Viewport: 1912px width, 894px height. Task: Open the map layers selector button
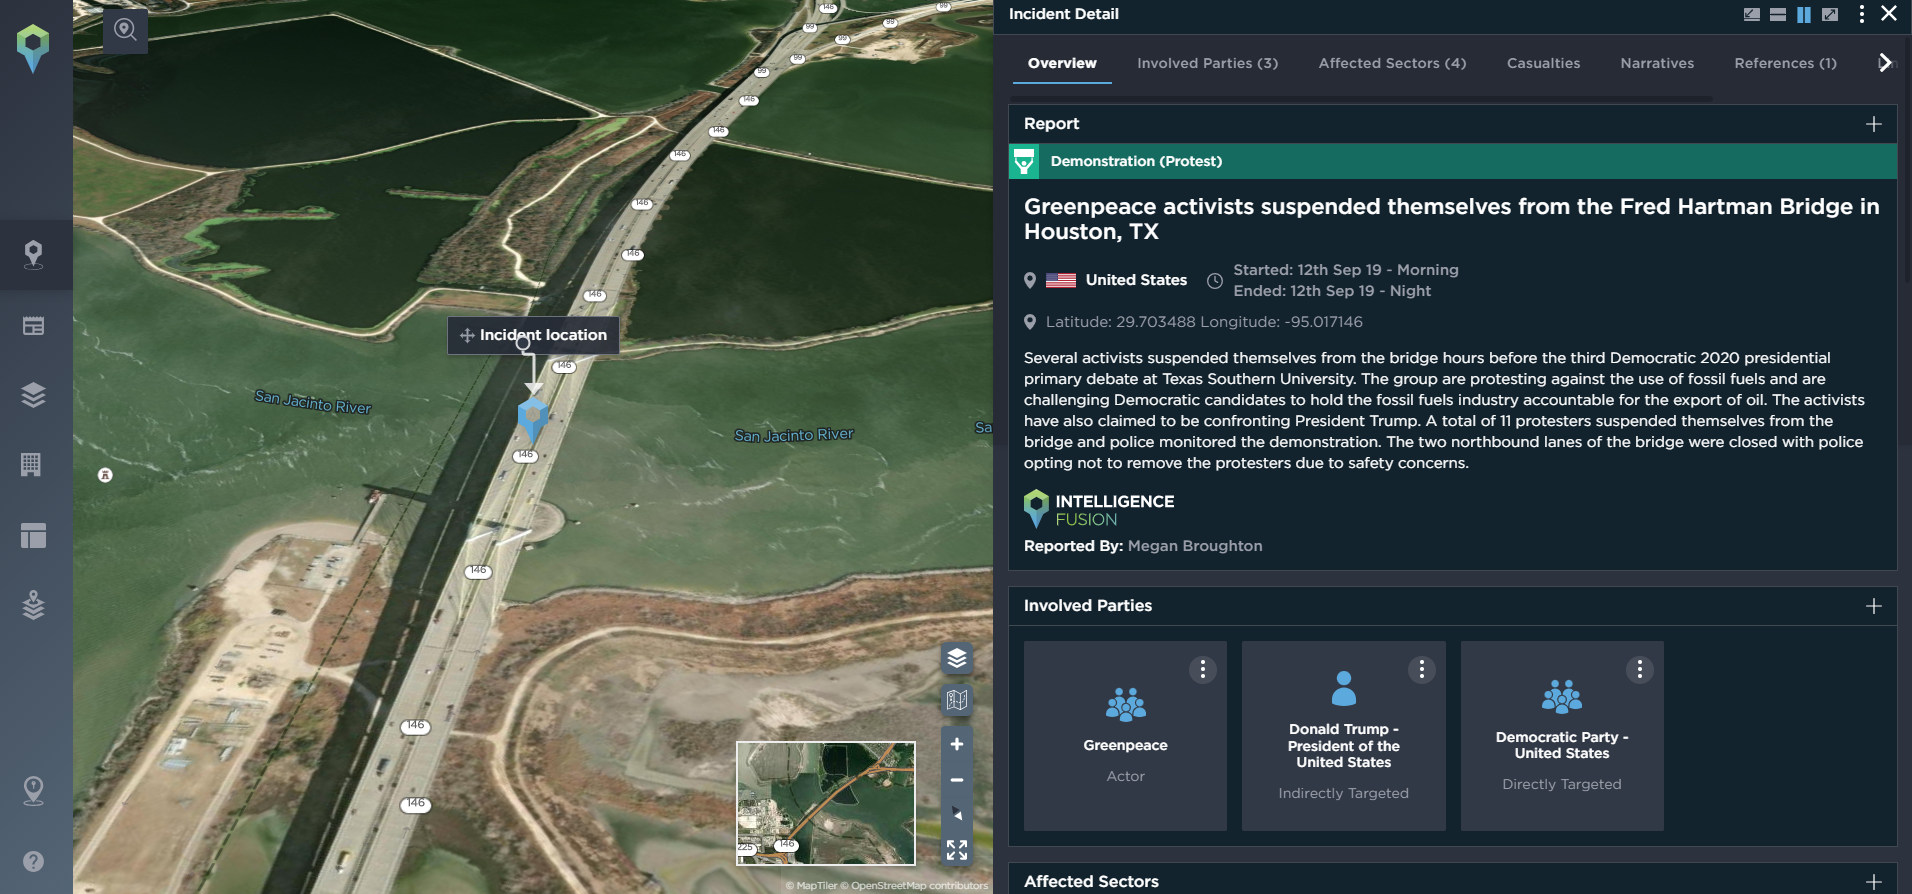[x=957, y=658]
